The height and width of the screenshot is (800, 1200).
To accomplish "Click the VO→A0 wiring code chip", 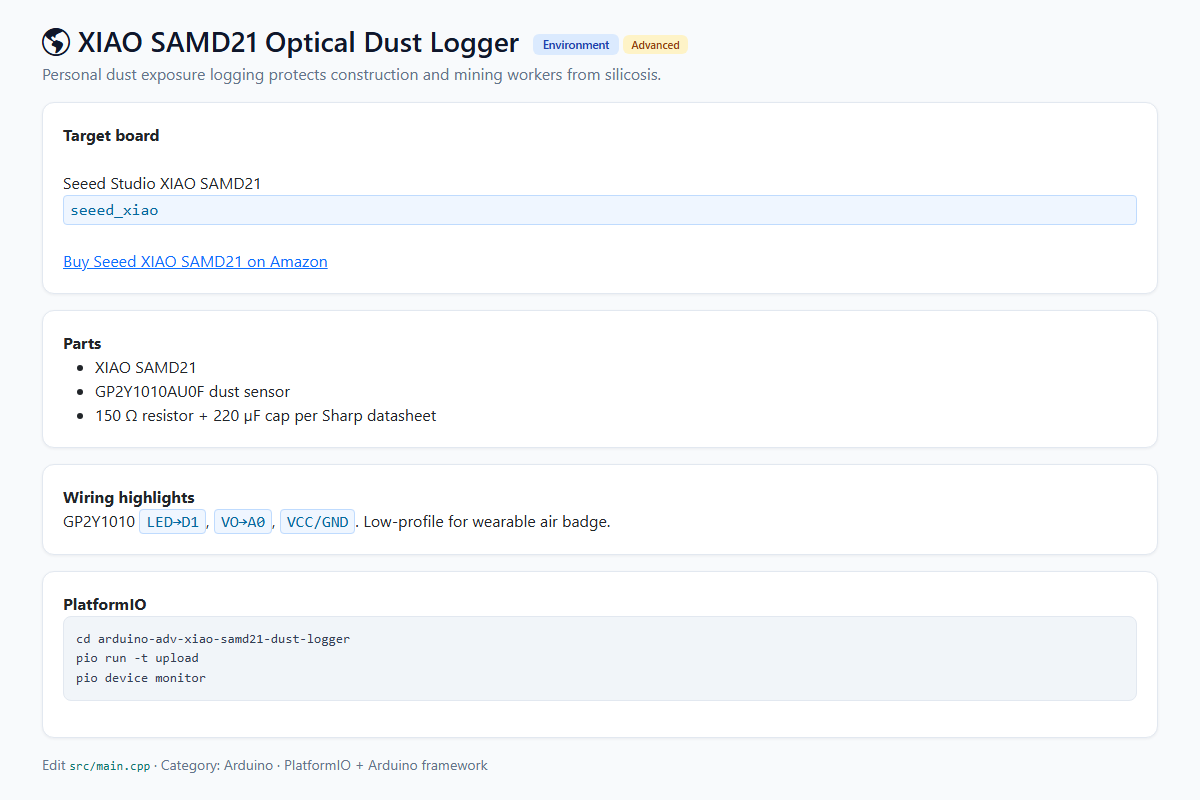I will click(x=243, y=522).
